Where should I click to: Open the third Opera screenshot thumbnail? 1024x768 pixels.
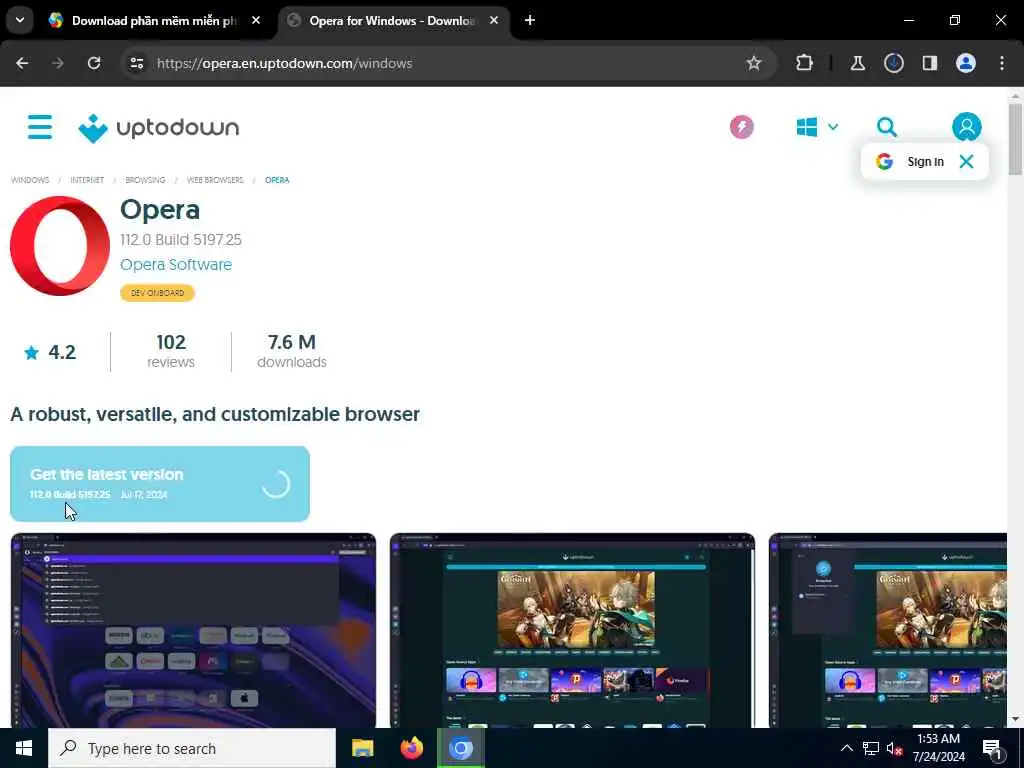888,630
